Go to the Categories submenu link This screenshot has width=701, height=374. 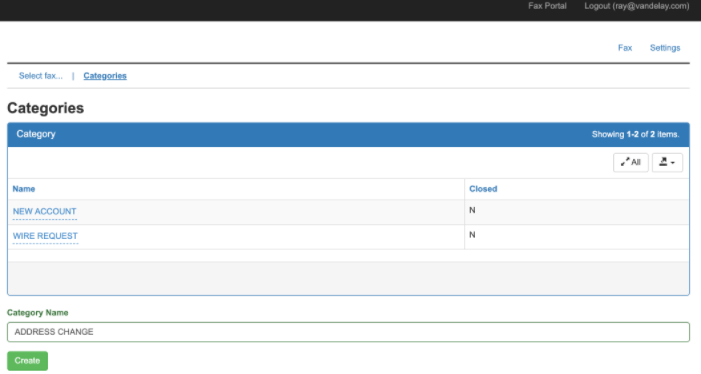(x=105, y=76)
